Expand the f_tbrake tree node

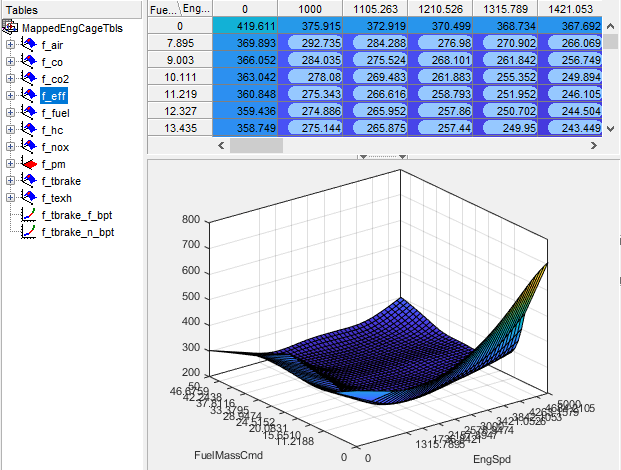[x=10, y=181]
